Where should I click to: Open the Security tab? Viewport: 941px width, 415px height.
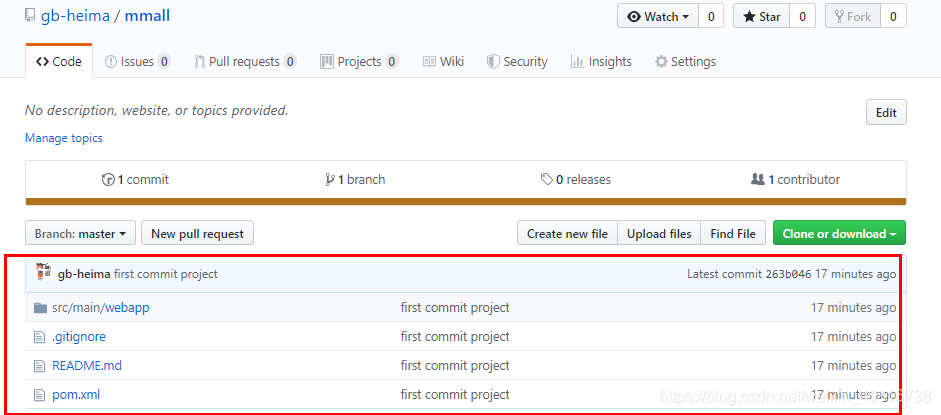click(x=517, y=61)
